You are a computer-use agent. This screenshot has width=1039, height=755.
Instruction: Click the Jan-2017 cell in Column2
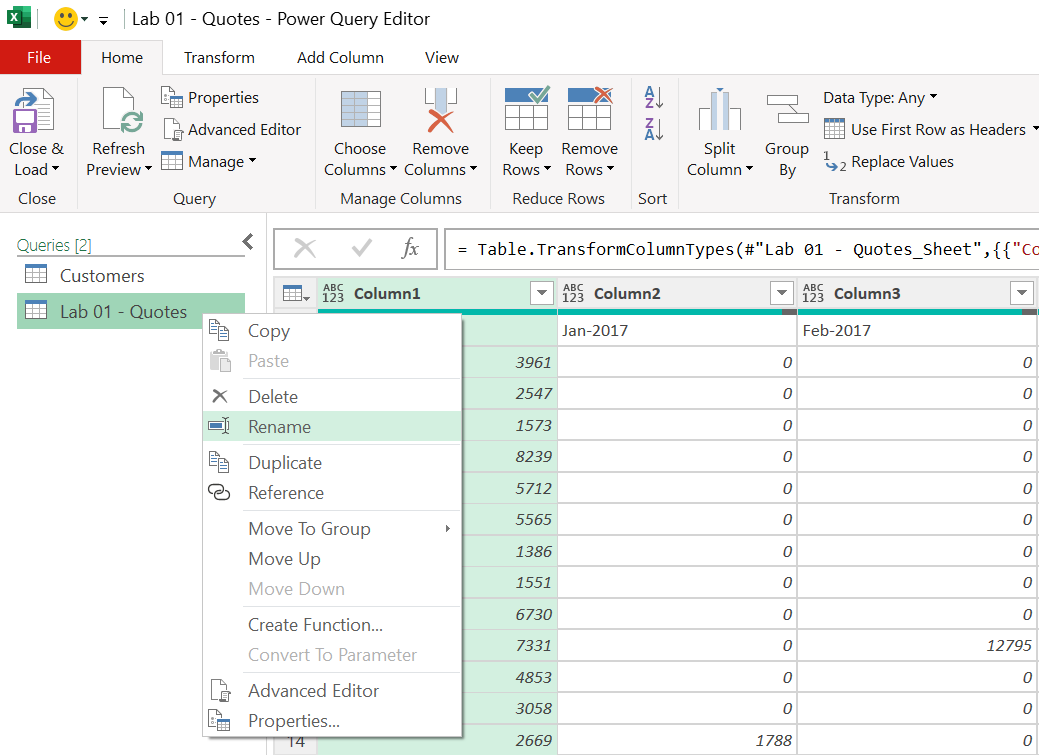tap(677, 331)
